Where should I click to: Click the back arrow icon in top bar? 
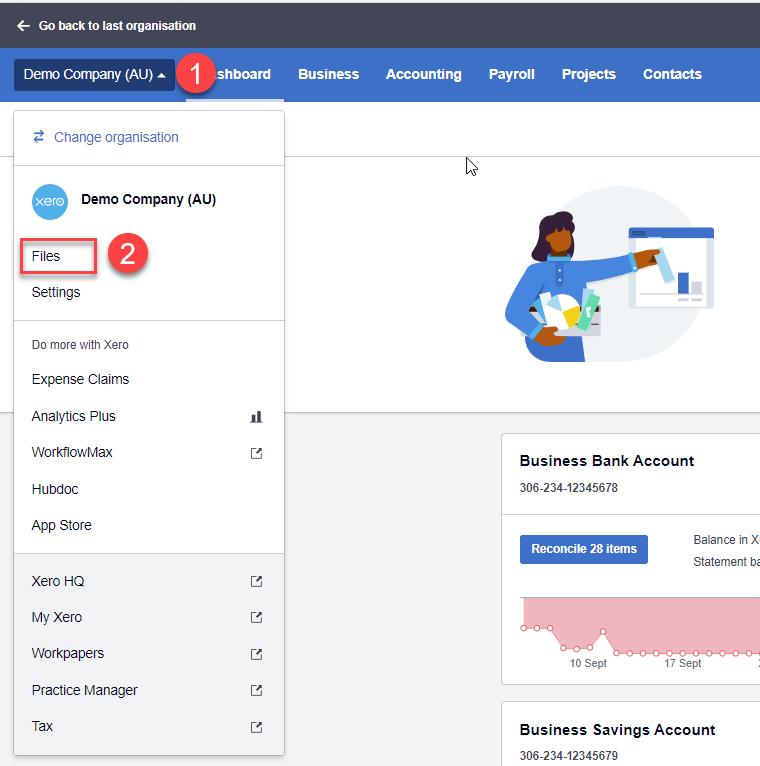(23, 26)
